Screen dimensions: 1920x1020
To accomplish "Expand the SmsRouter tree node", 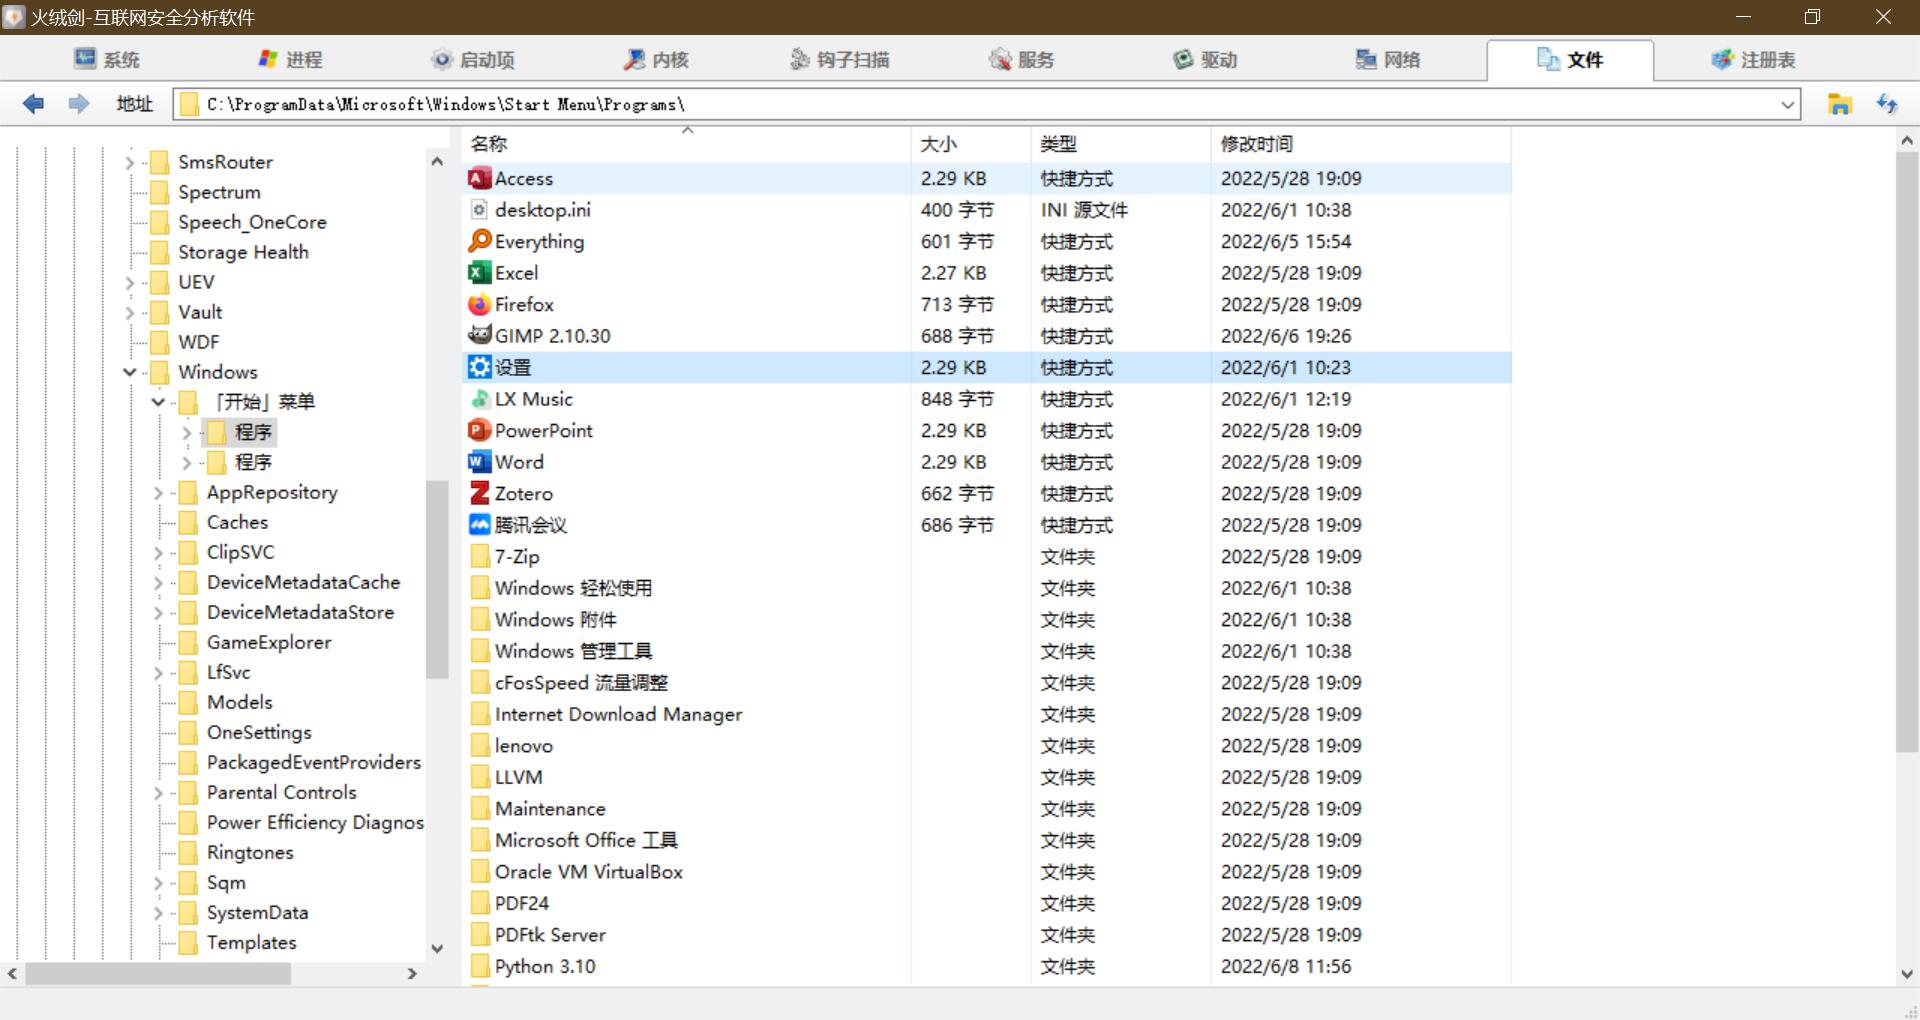I will pos(130,163).
